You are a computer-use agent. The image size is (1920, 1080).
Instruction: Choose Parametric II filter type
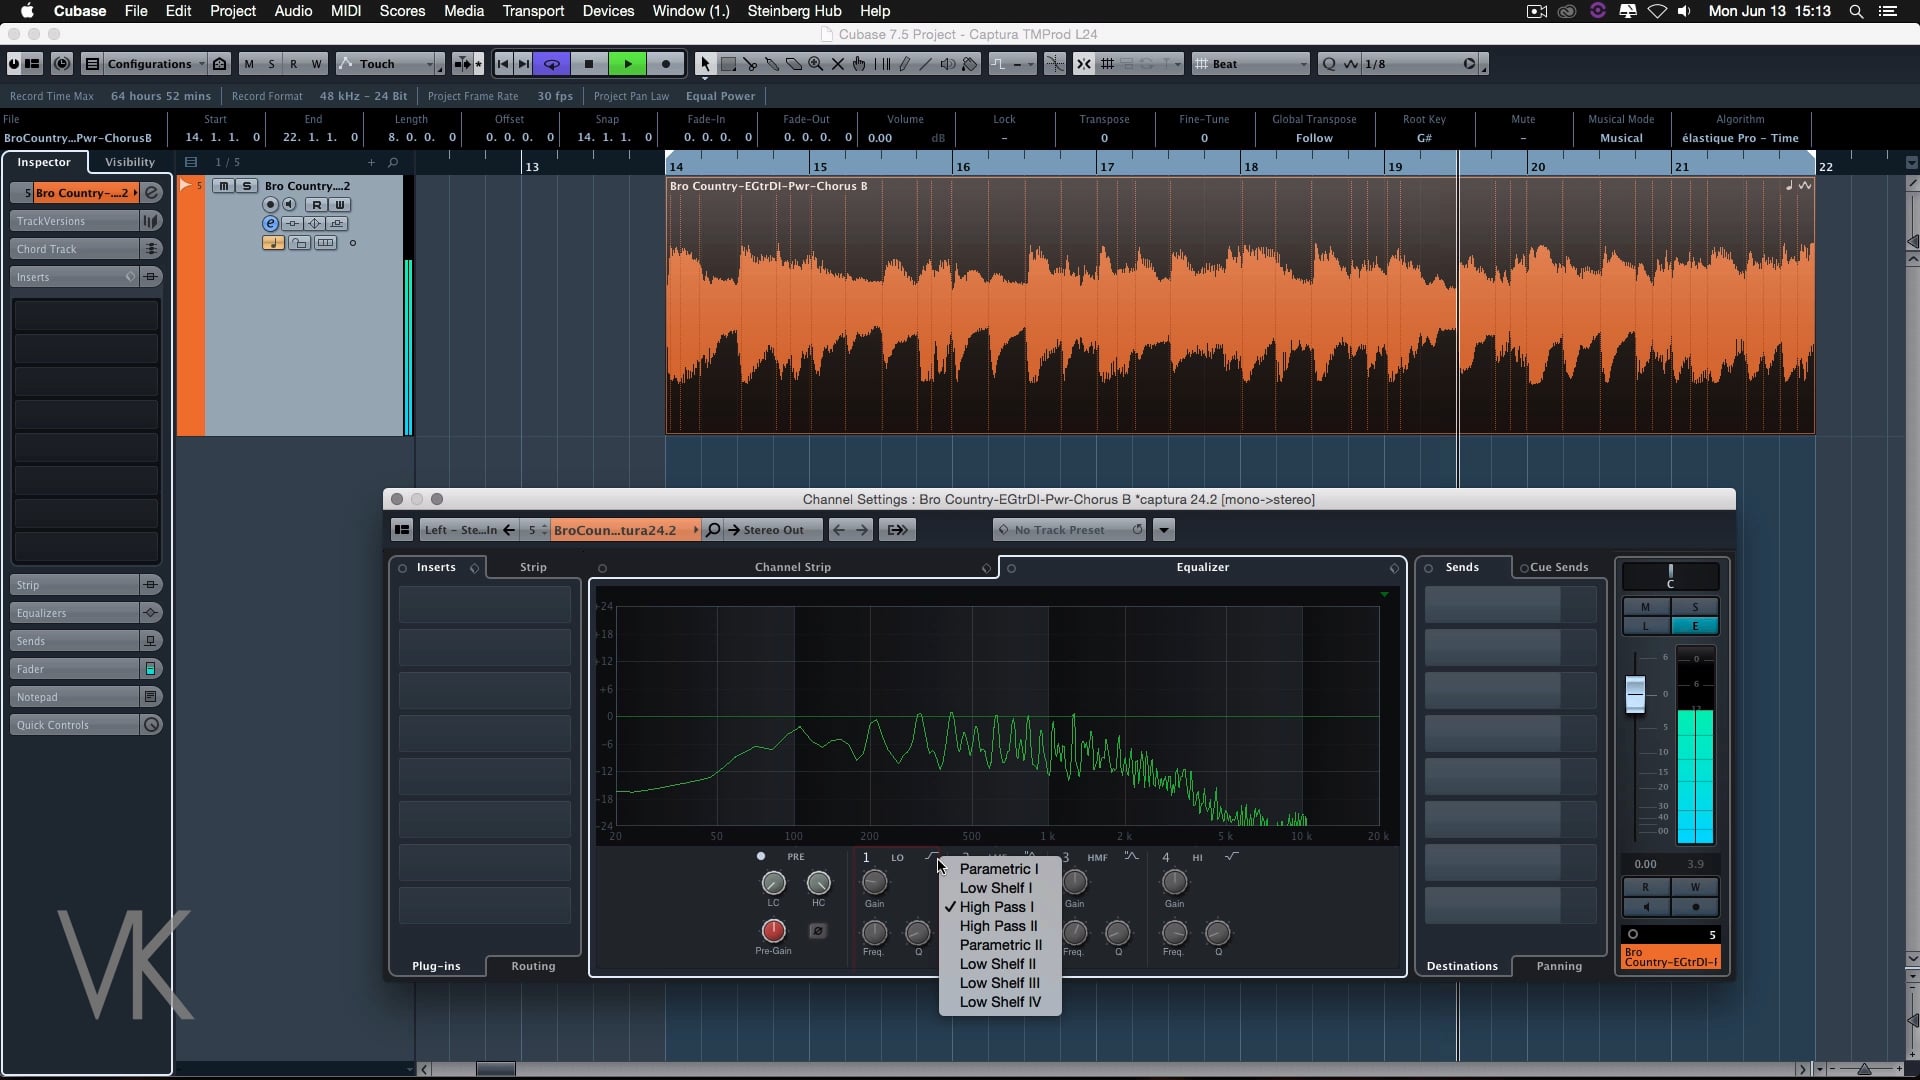pyautogui.click(x=1000, y=945)
